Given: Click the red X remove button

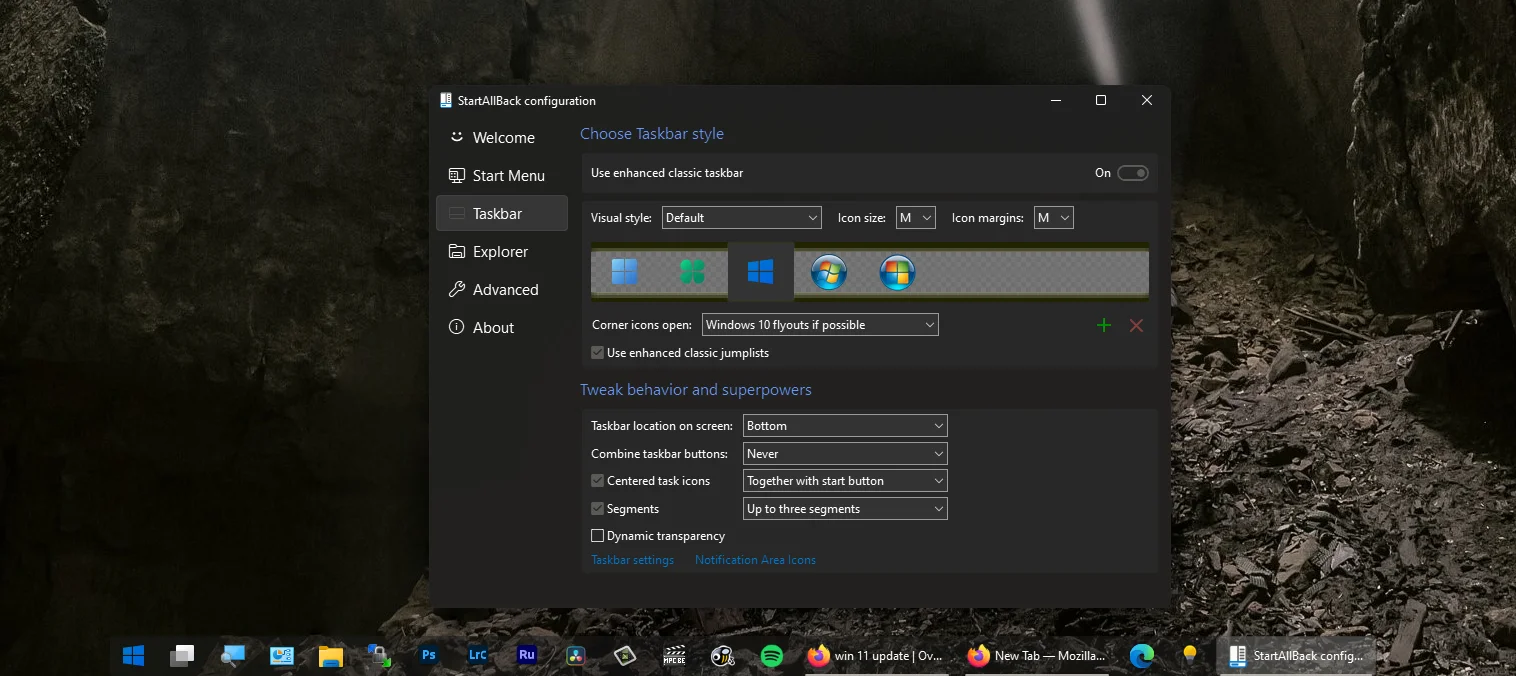Looking at the screenshot, I should [1136, 325].
